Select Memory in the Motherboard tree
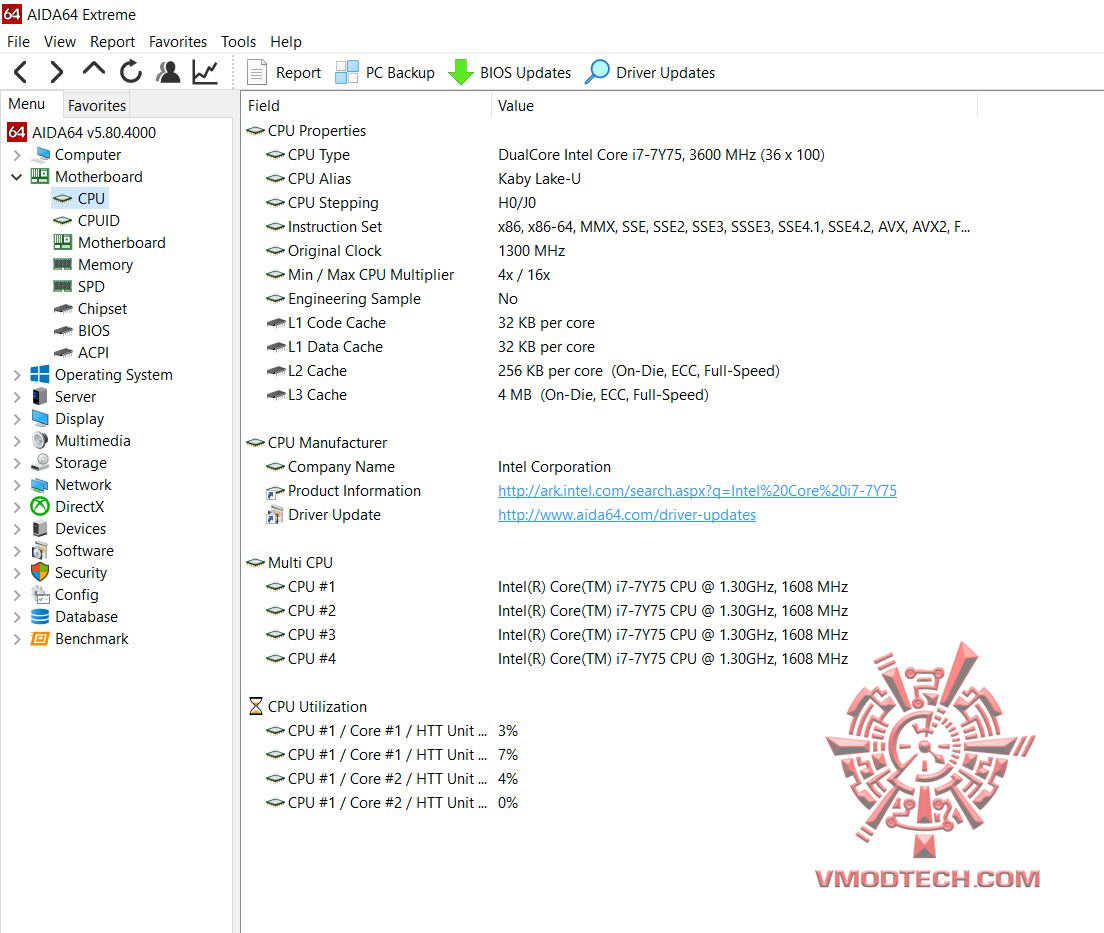 [105, 264]
